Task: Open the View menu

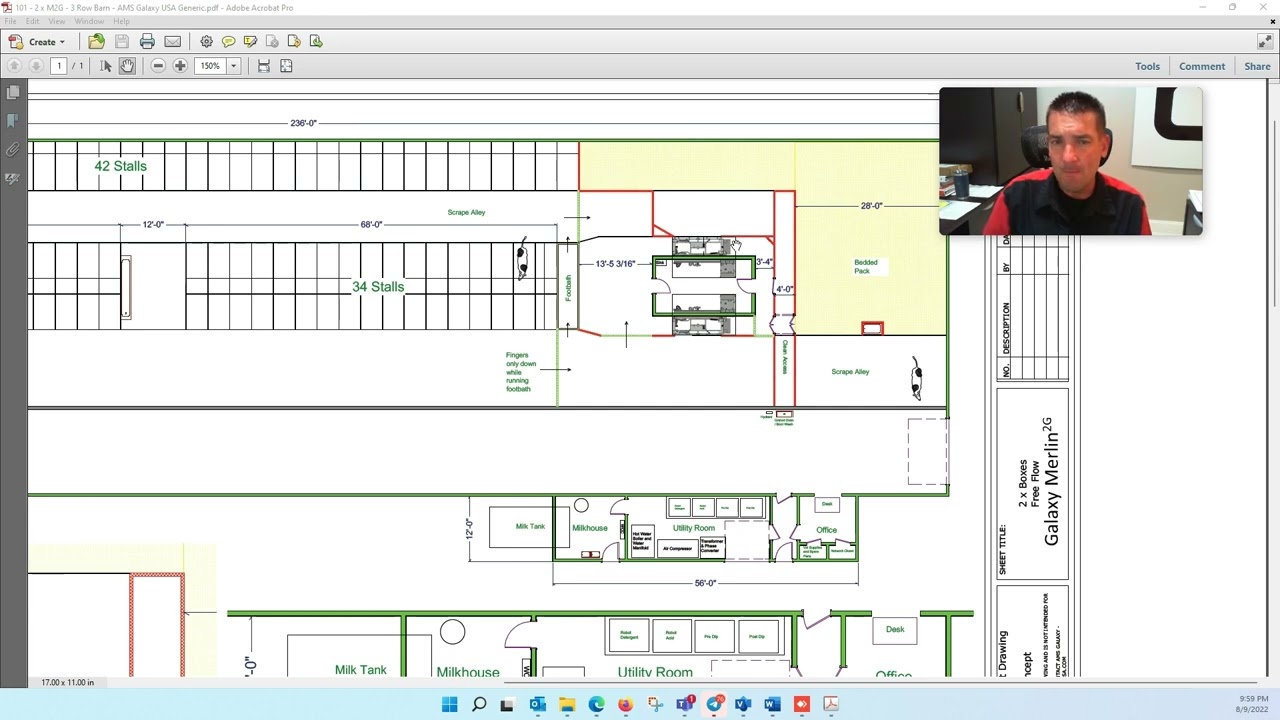Action: tap(57, 21)
